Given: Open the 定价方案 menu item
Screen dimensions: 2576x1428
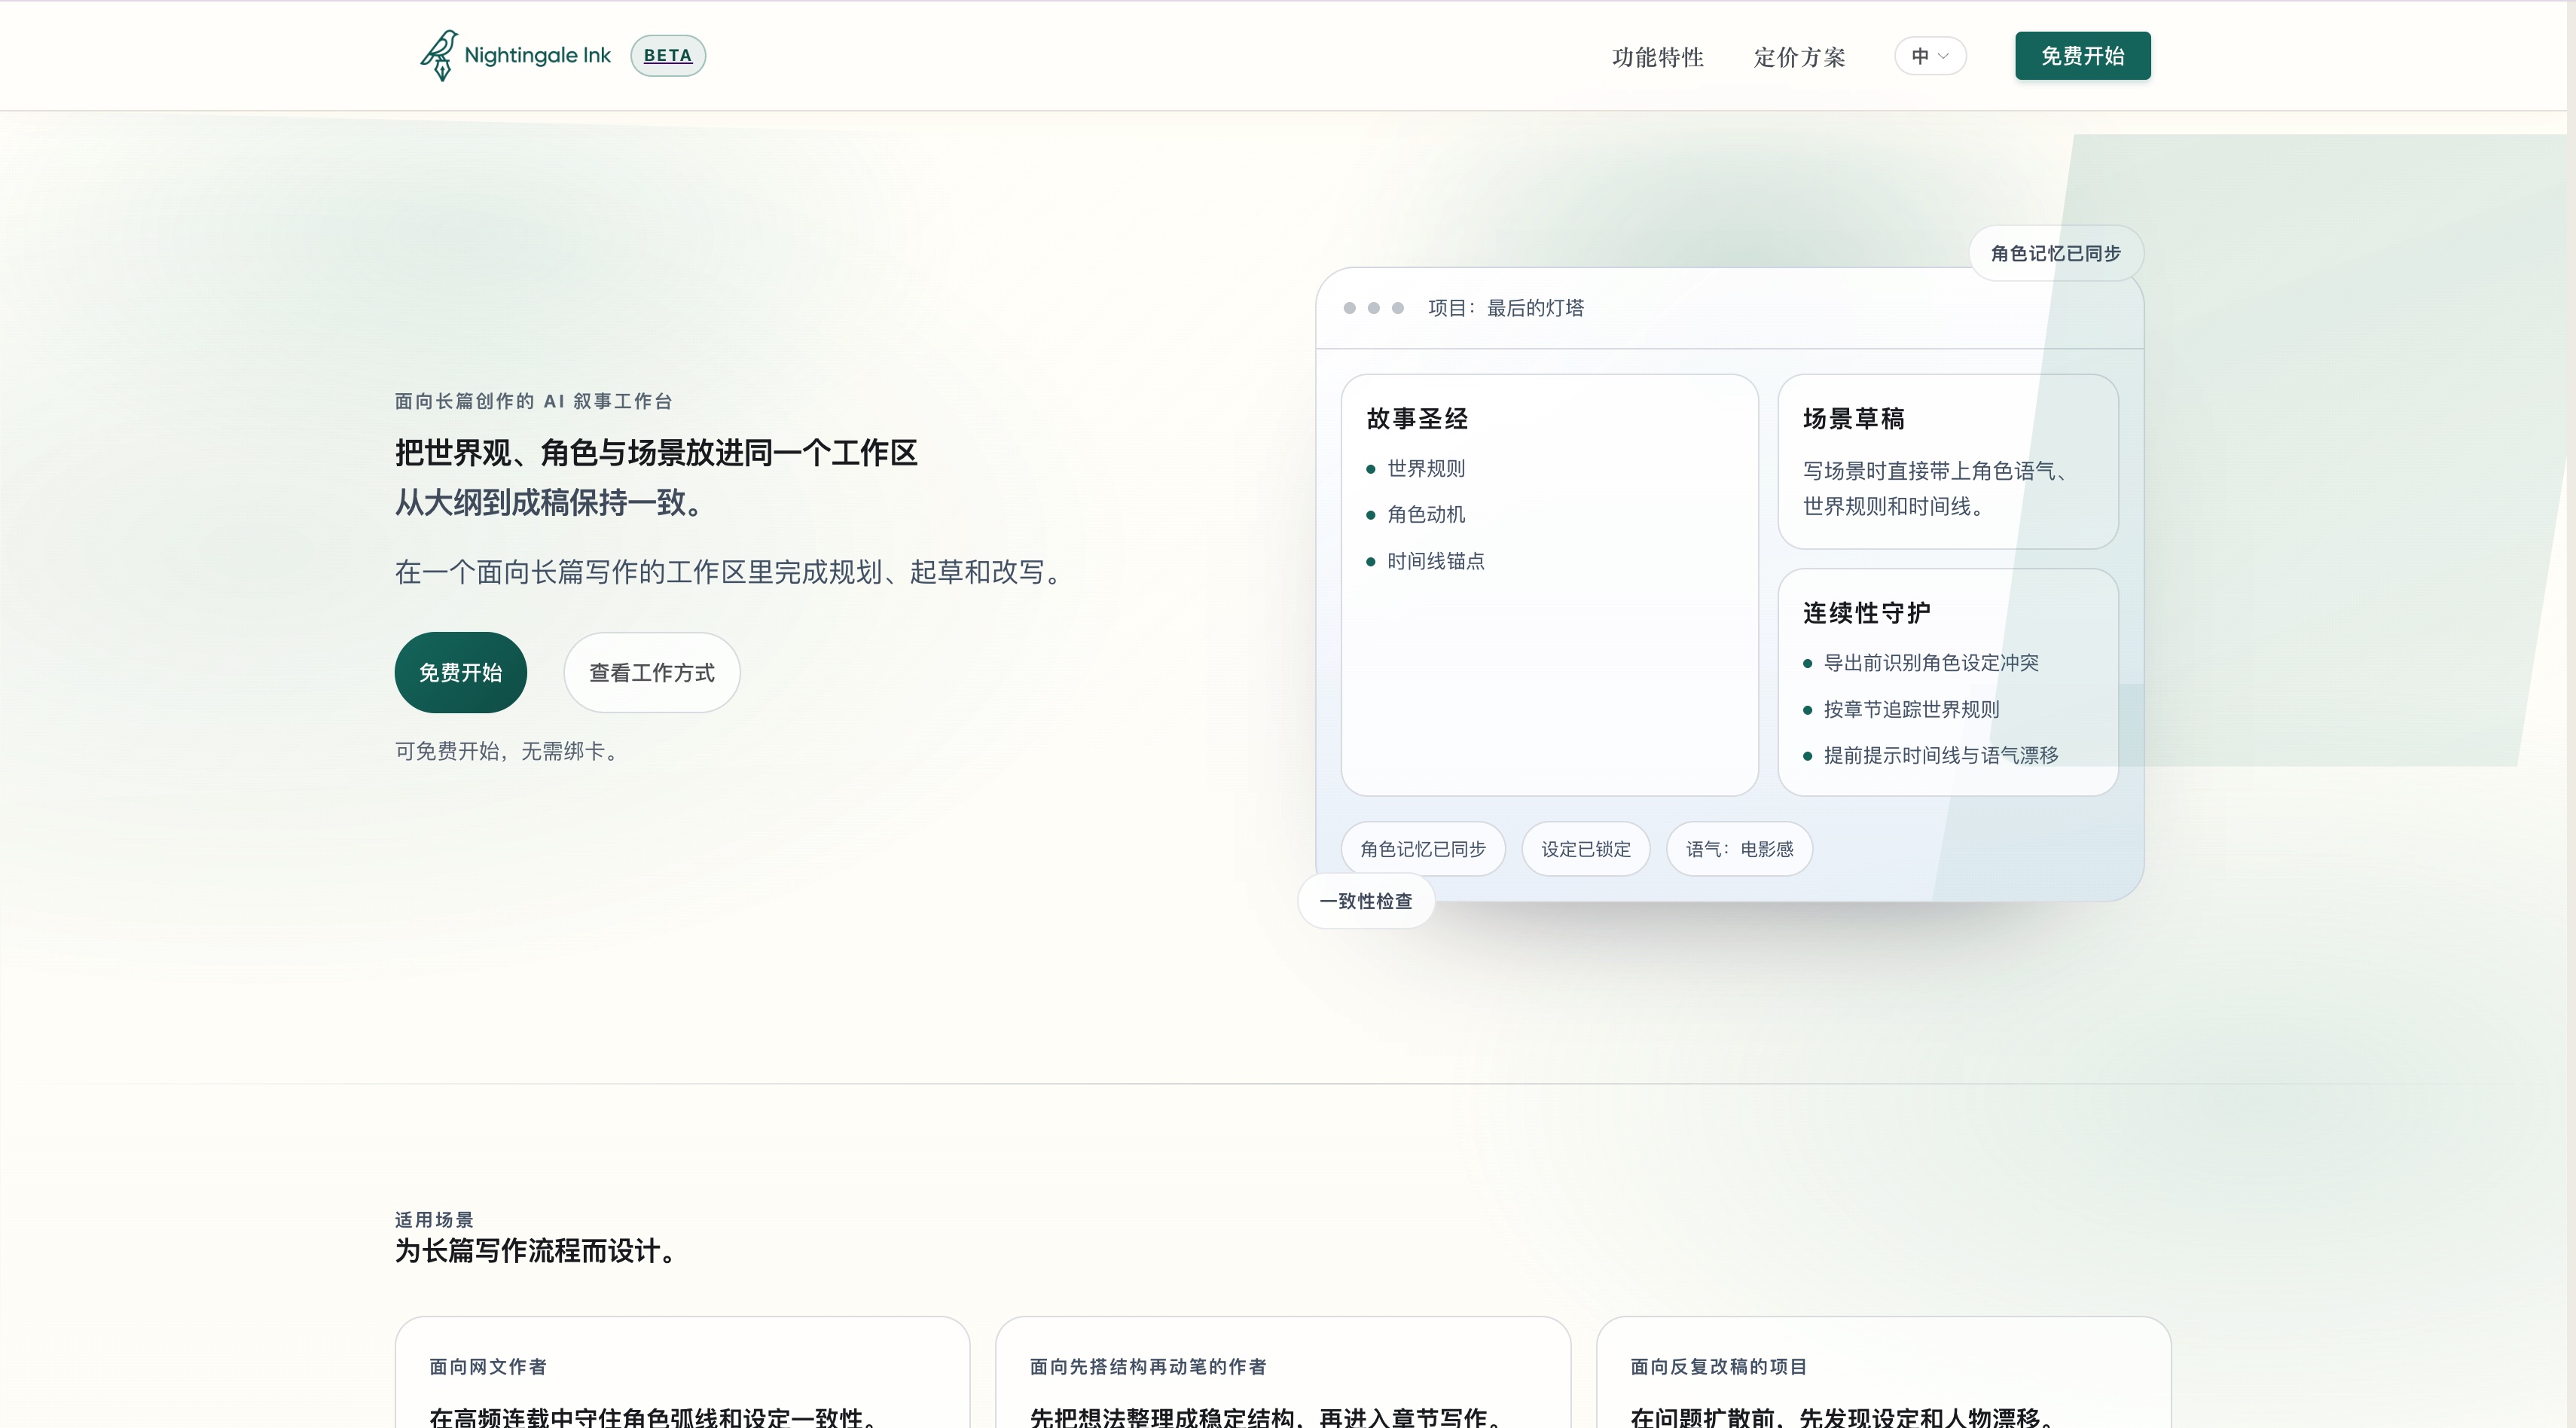Looking at the screenshot, I should click(1799, 57).
